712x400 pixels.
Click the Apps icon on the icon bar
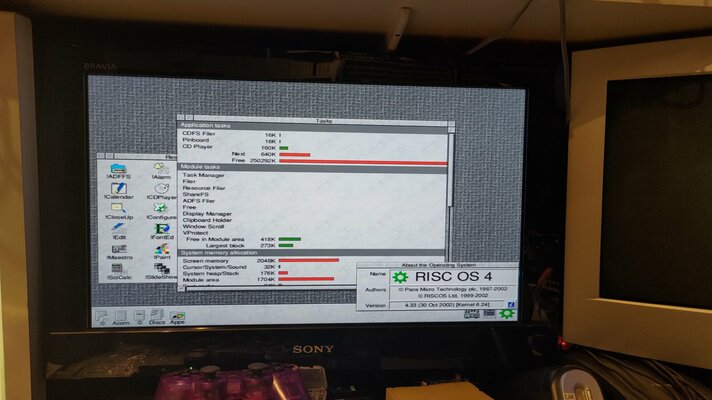pos(177,316)
